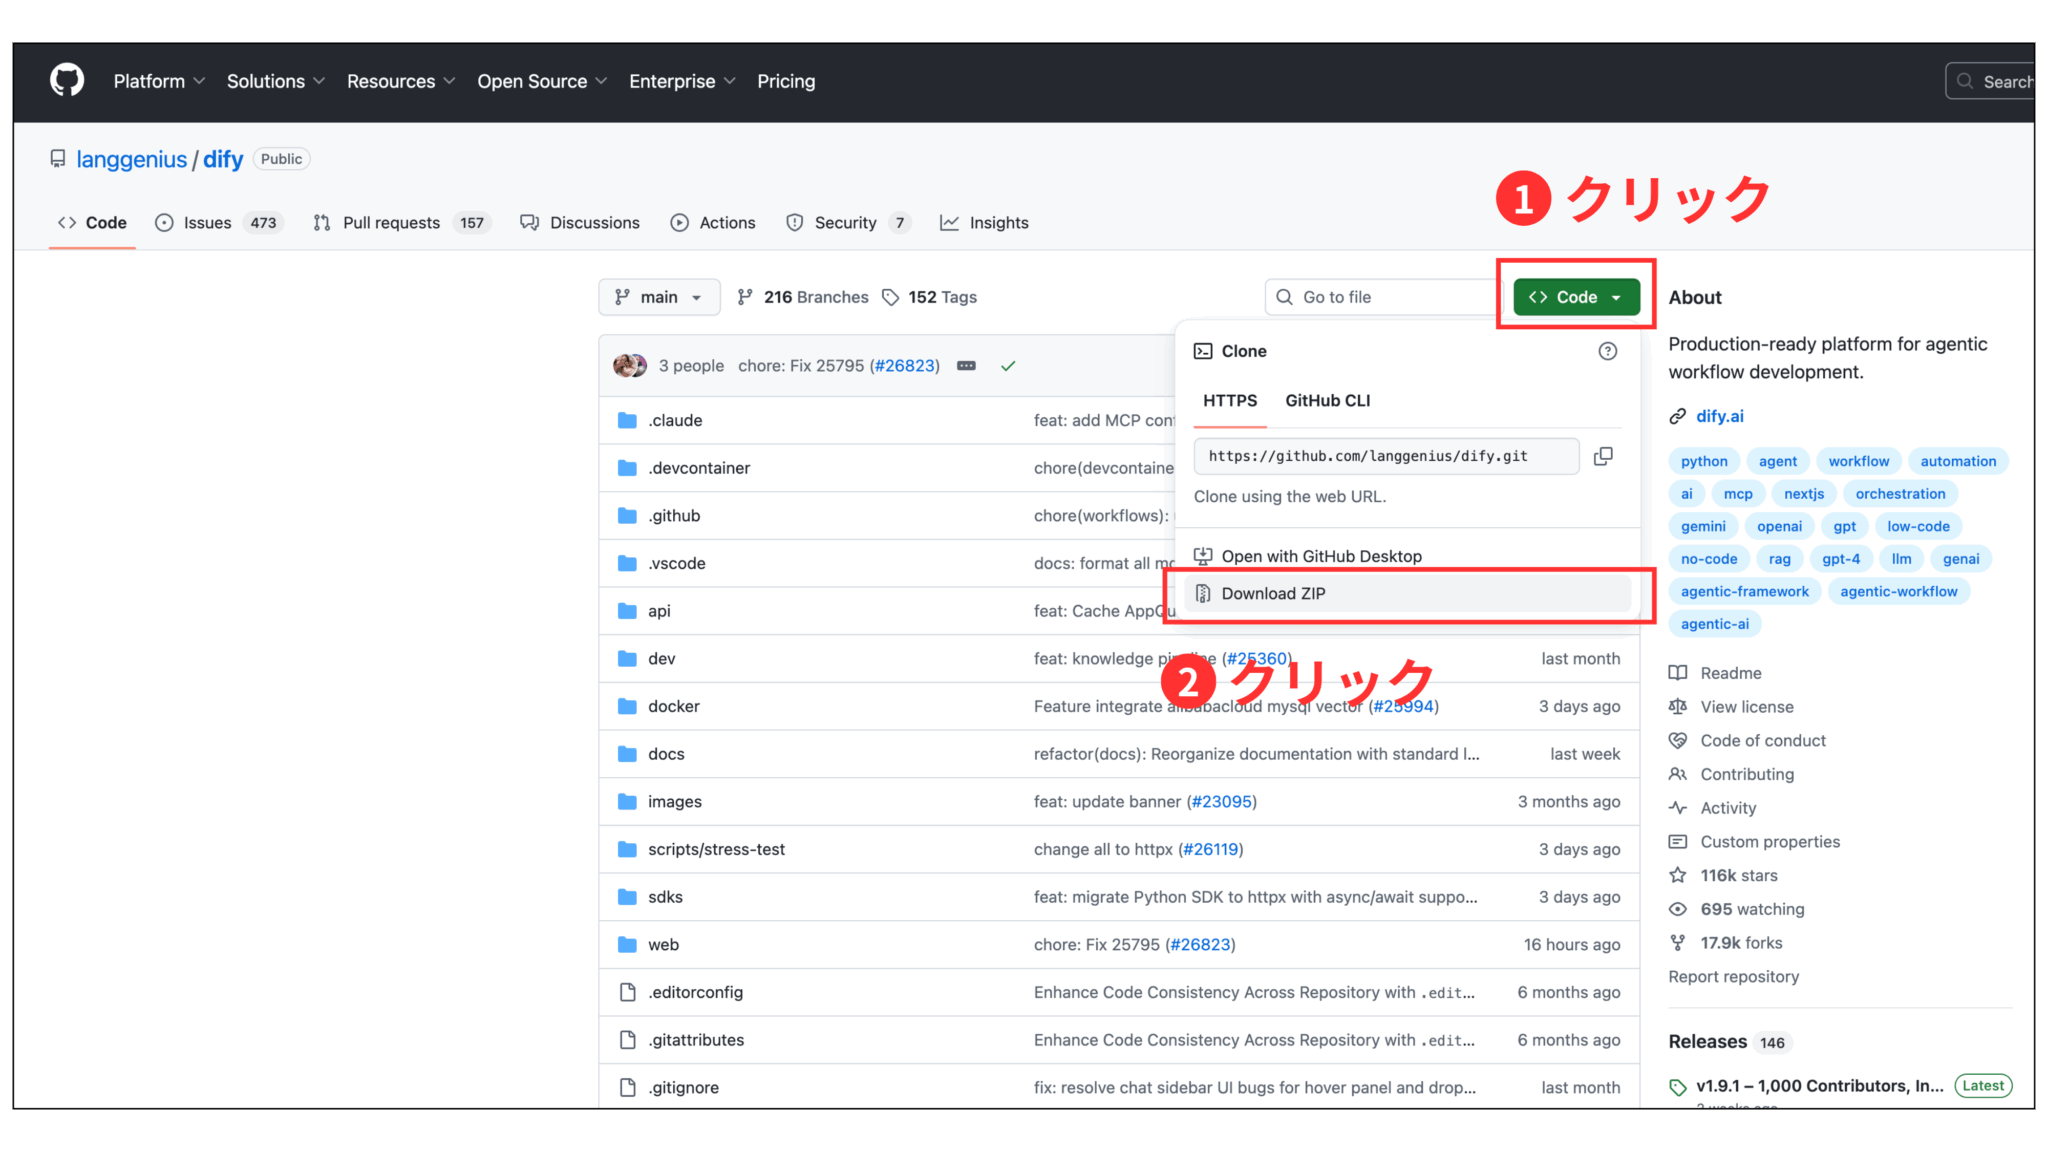2048x1152 pixels.
Task: Open the Code dropdown button
Action: pyautogui.click(x=1574, y=296)
